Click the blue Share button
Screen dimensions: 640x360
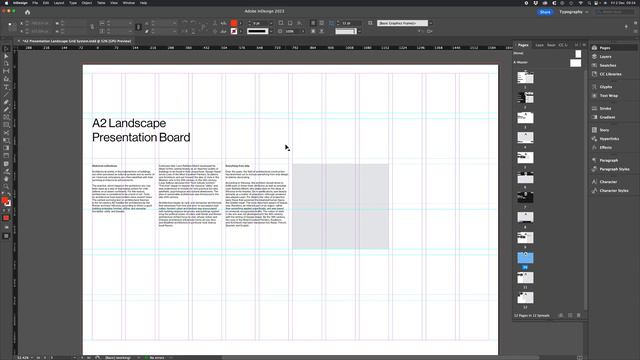(545, 12)
